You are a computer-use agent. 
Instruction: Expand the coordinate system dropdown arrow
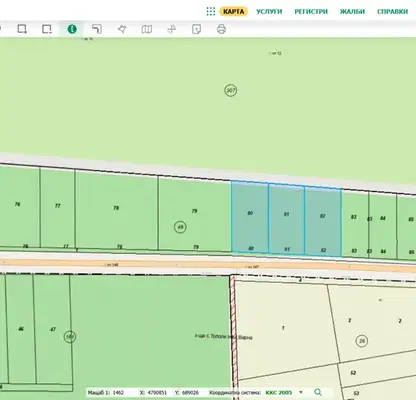[x=301, y=392]
